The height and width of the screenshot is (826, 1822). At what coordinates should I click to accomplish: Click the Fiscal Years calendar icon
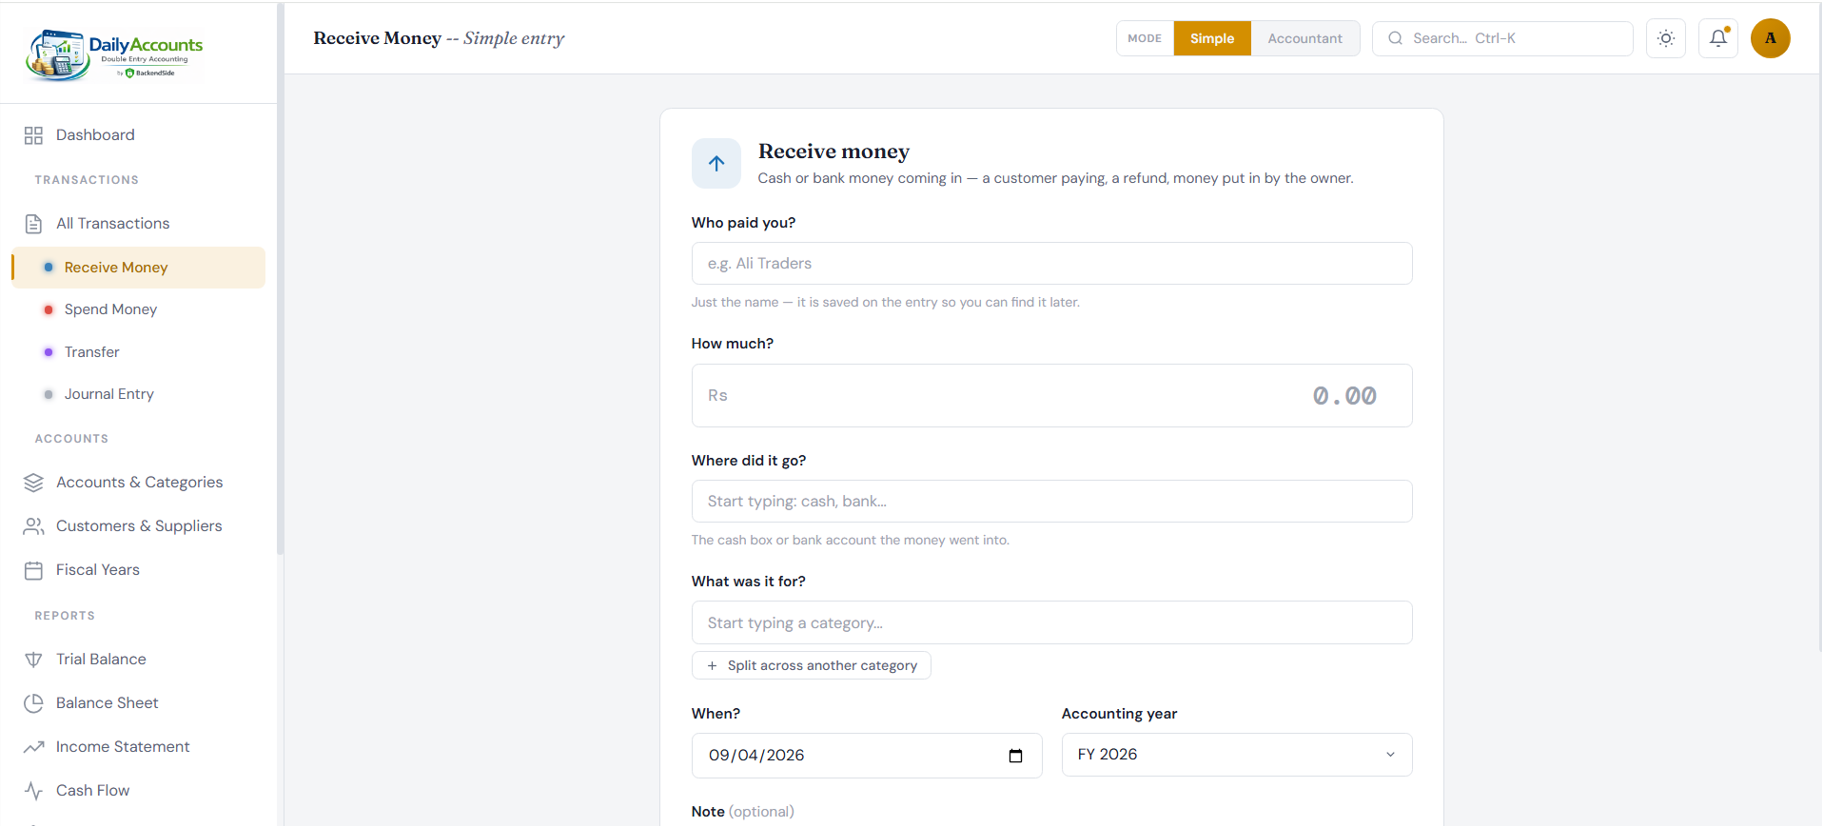click(34, 570)
